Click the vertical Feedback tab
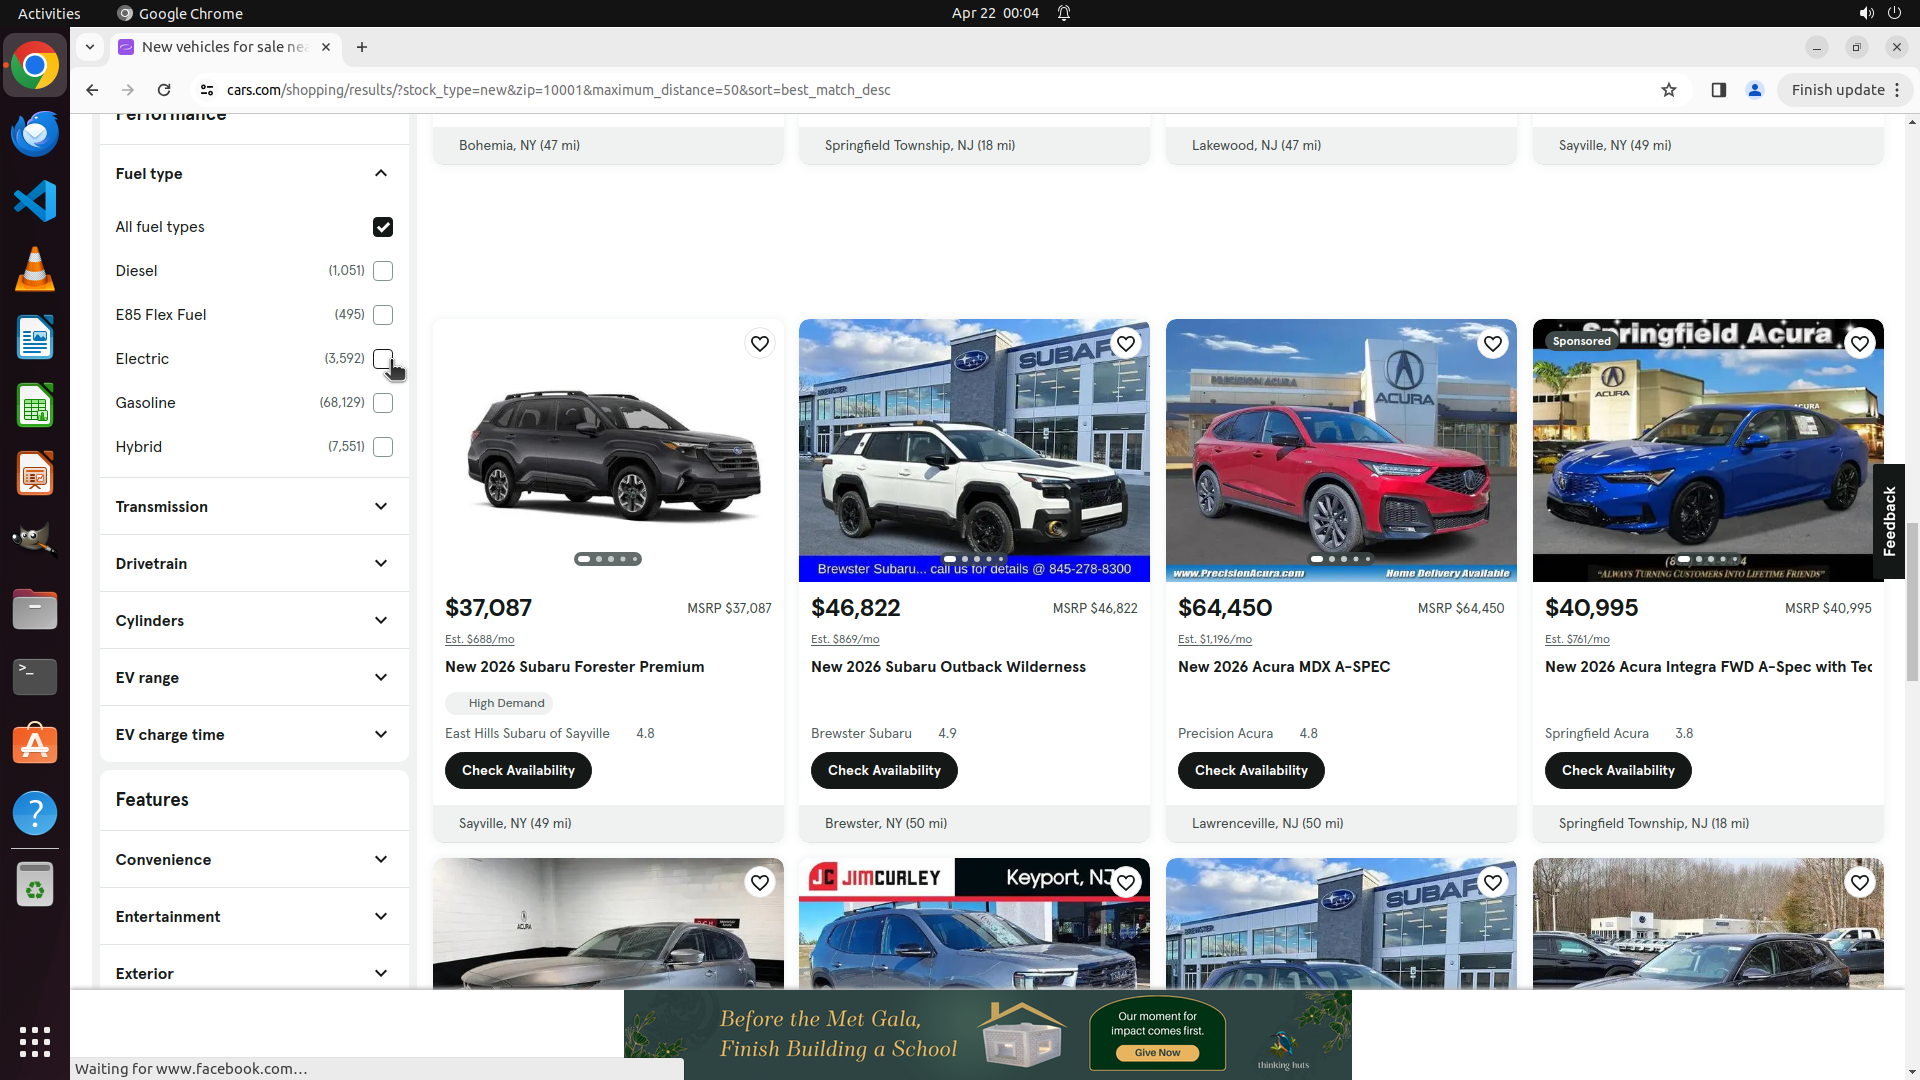Image resolution: width=1920 pixels, height=1080 pixels. 1889,521
